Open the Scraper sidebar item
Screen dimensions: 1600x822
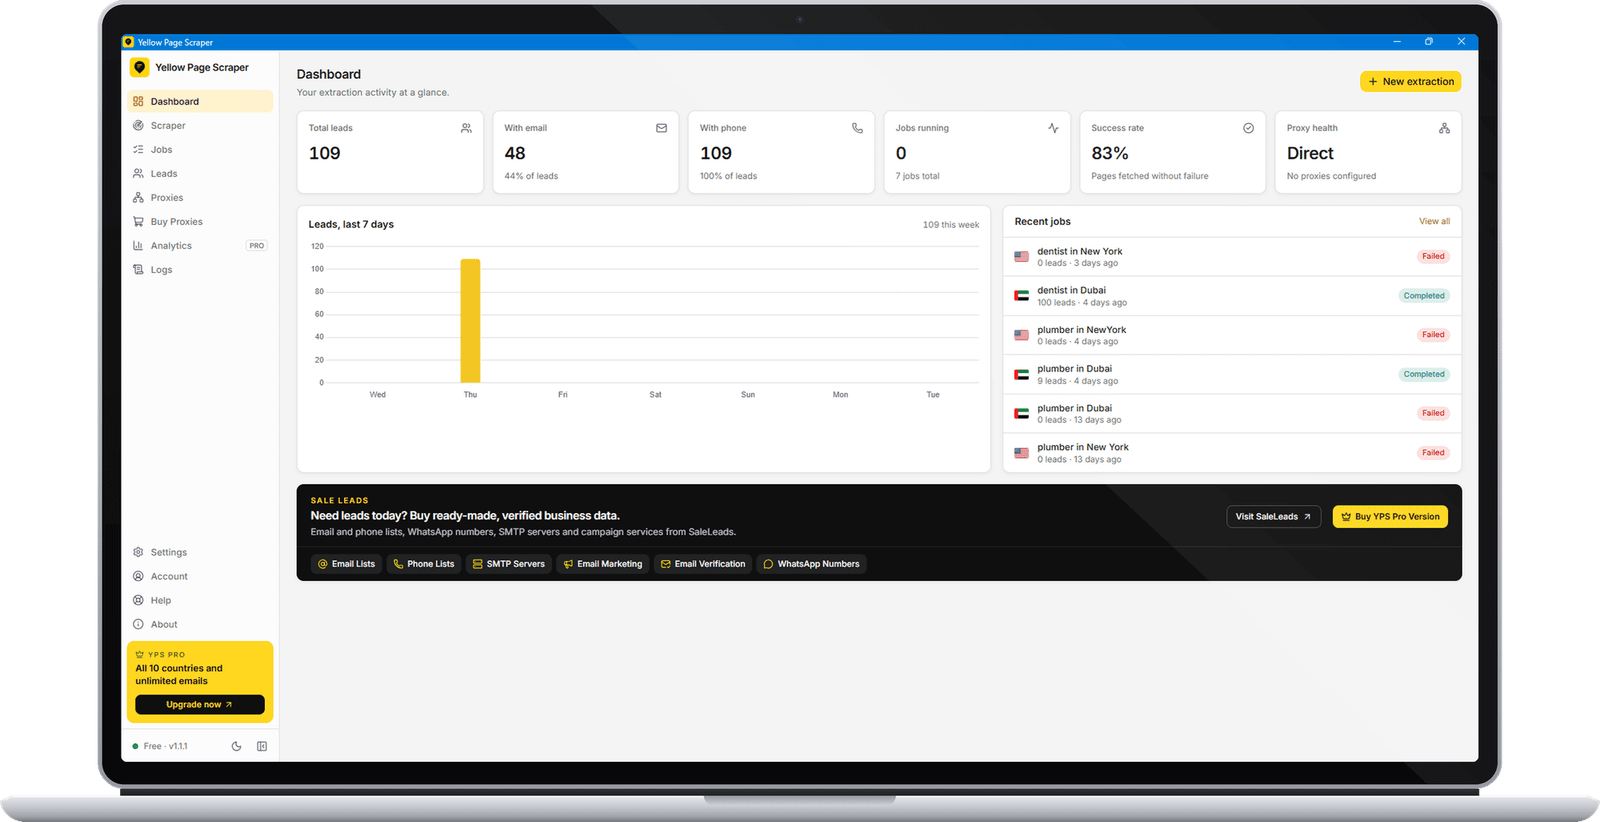click(200, 126)
